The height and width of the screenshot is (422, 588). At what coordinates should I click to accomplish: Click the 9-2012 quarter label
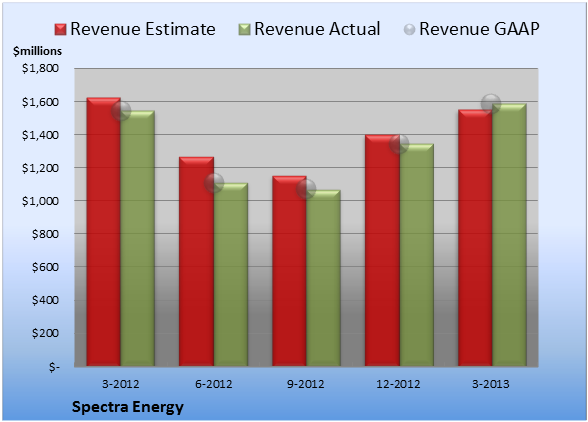pyautogui.click(x=306, y=384)
